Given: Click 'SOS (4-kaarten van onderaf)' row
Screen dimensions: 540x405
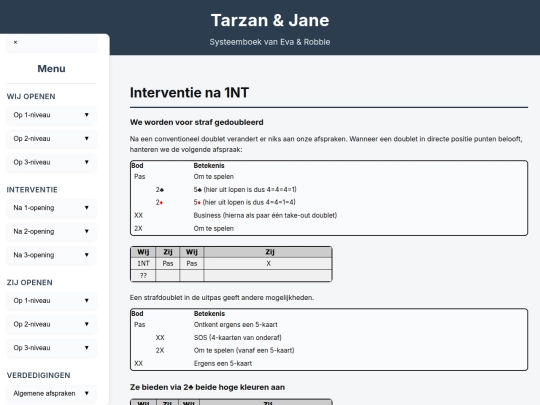Looking at the screenshot, I should pyautogui.click(x=329, y=338).
